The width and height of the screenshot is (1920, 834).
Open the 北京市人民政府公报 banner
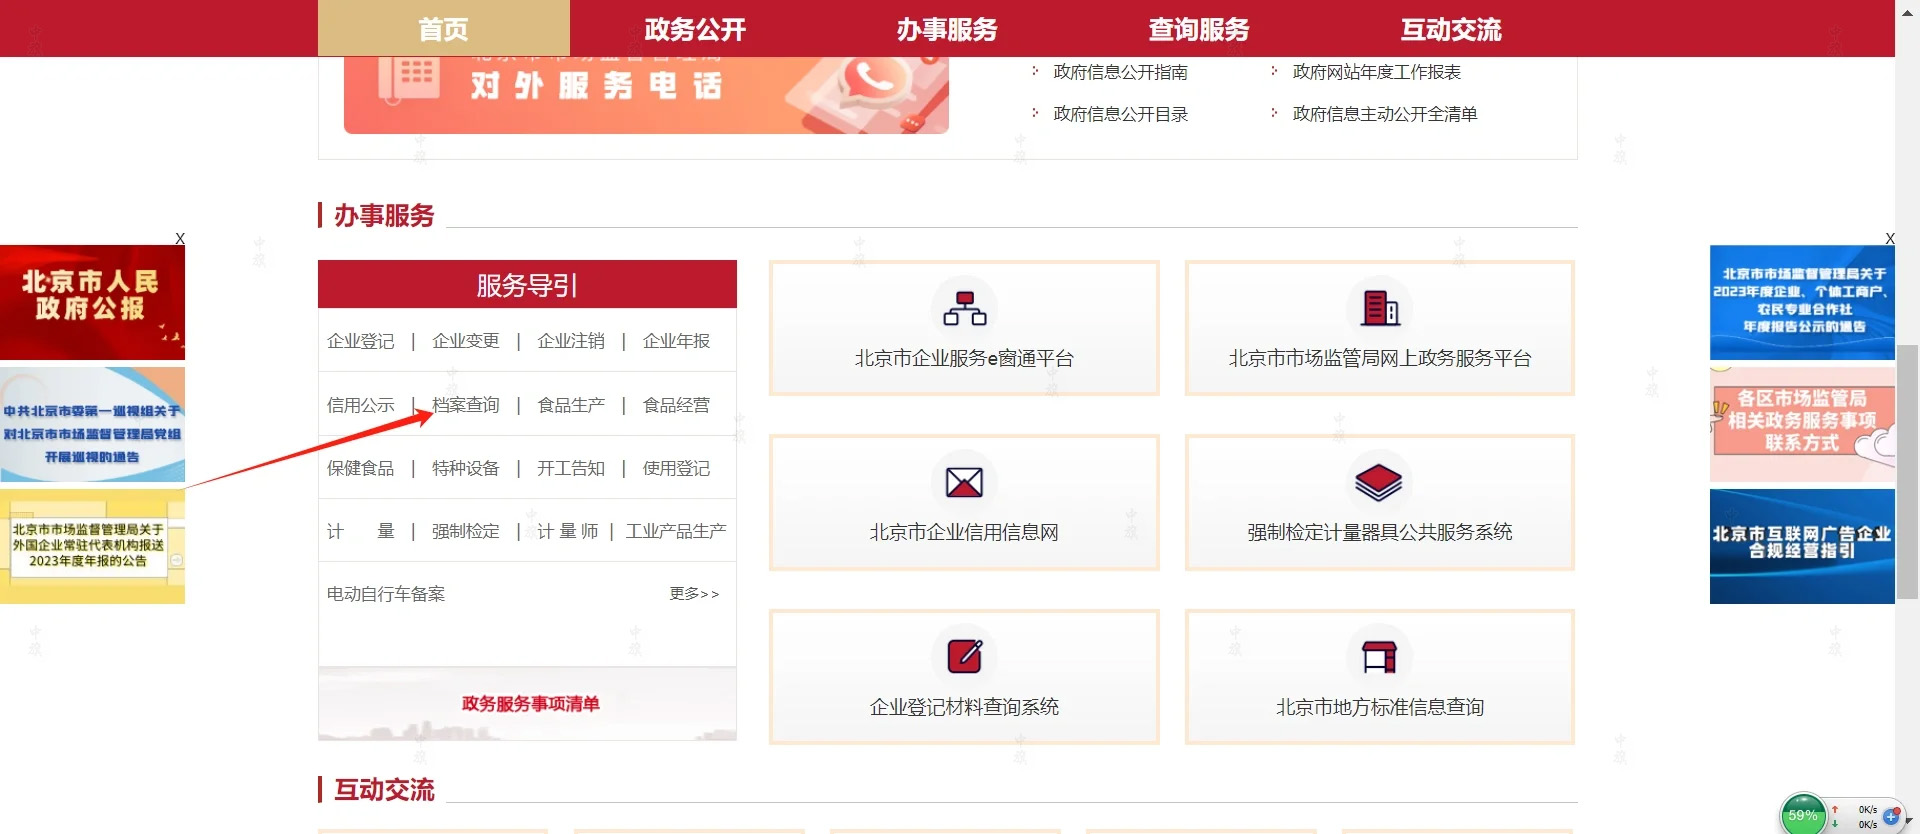pos(92,302)
